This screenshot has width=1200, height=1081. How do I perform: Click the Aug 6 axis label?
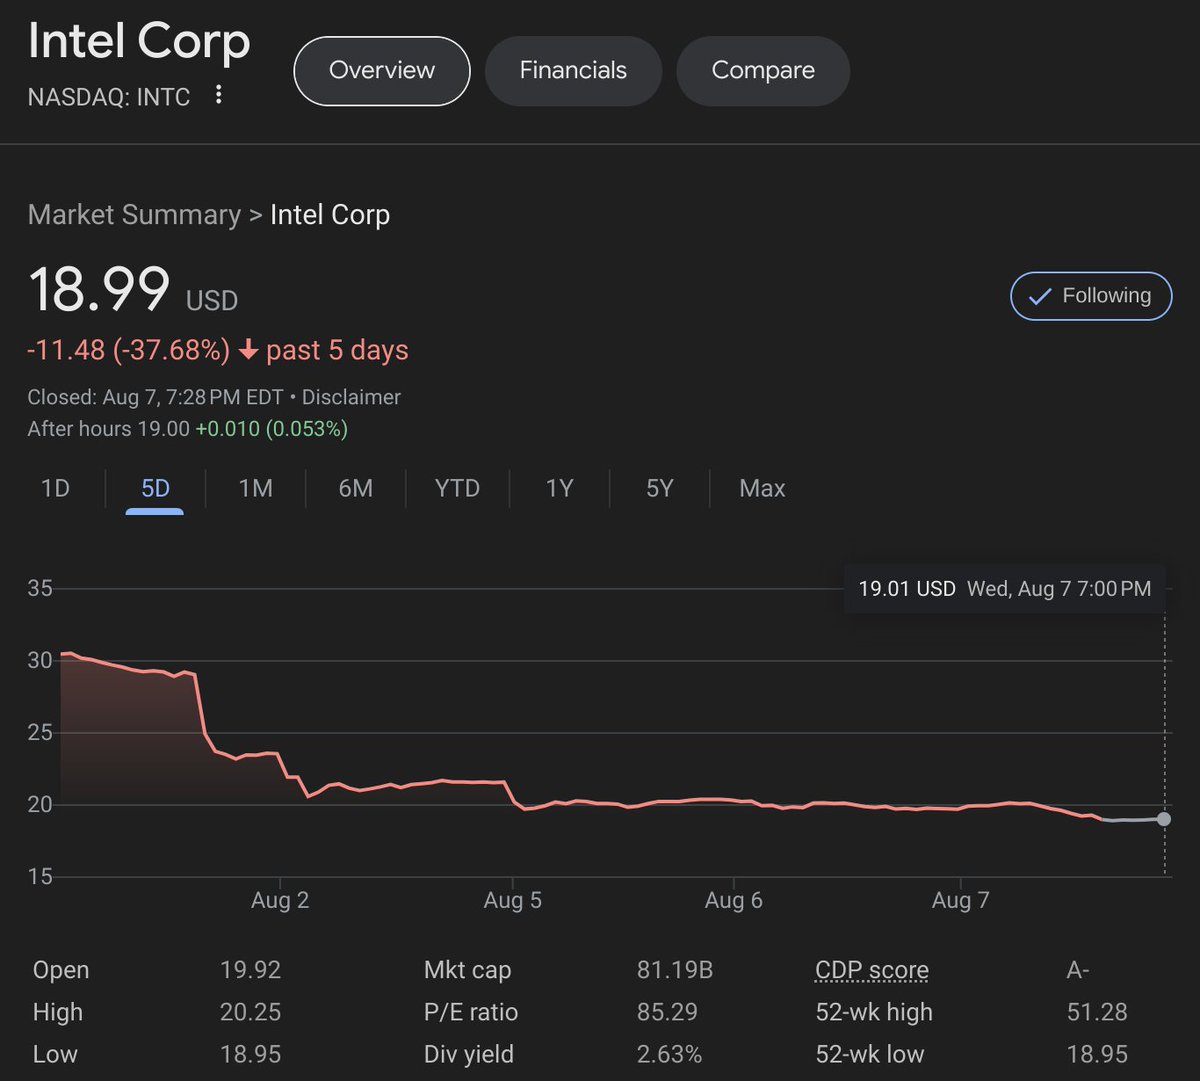(x=733, y=900)
